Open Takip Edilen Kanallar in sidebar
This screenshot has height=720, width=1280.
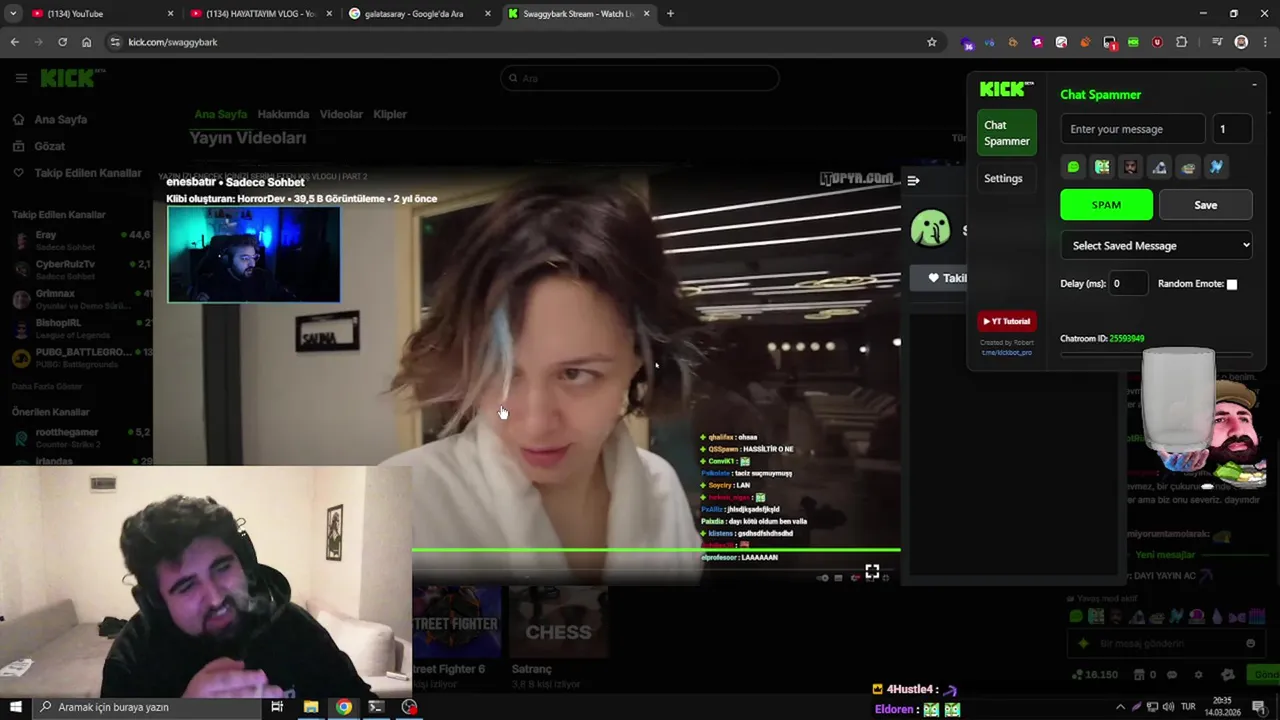pyautogui.click(x=78, y=173)
